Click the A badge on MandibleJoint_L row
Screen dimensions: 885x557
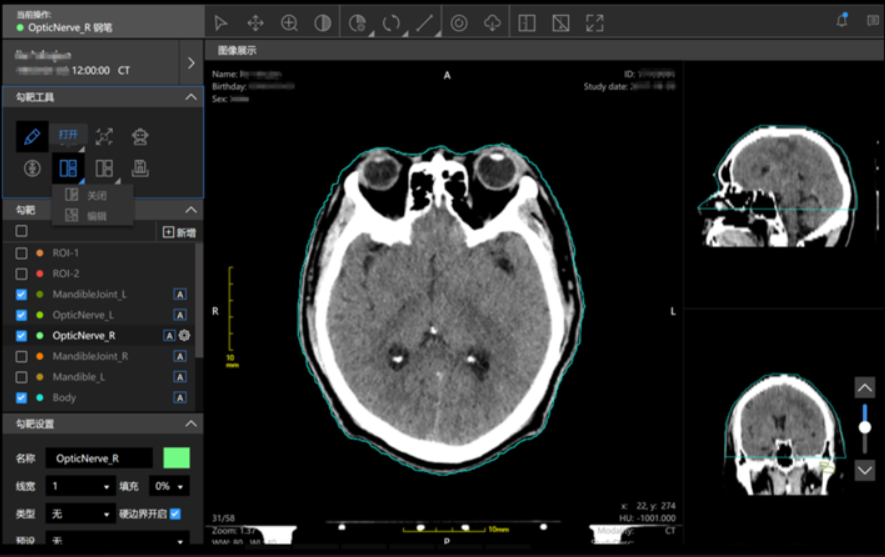point(179,295)
